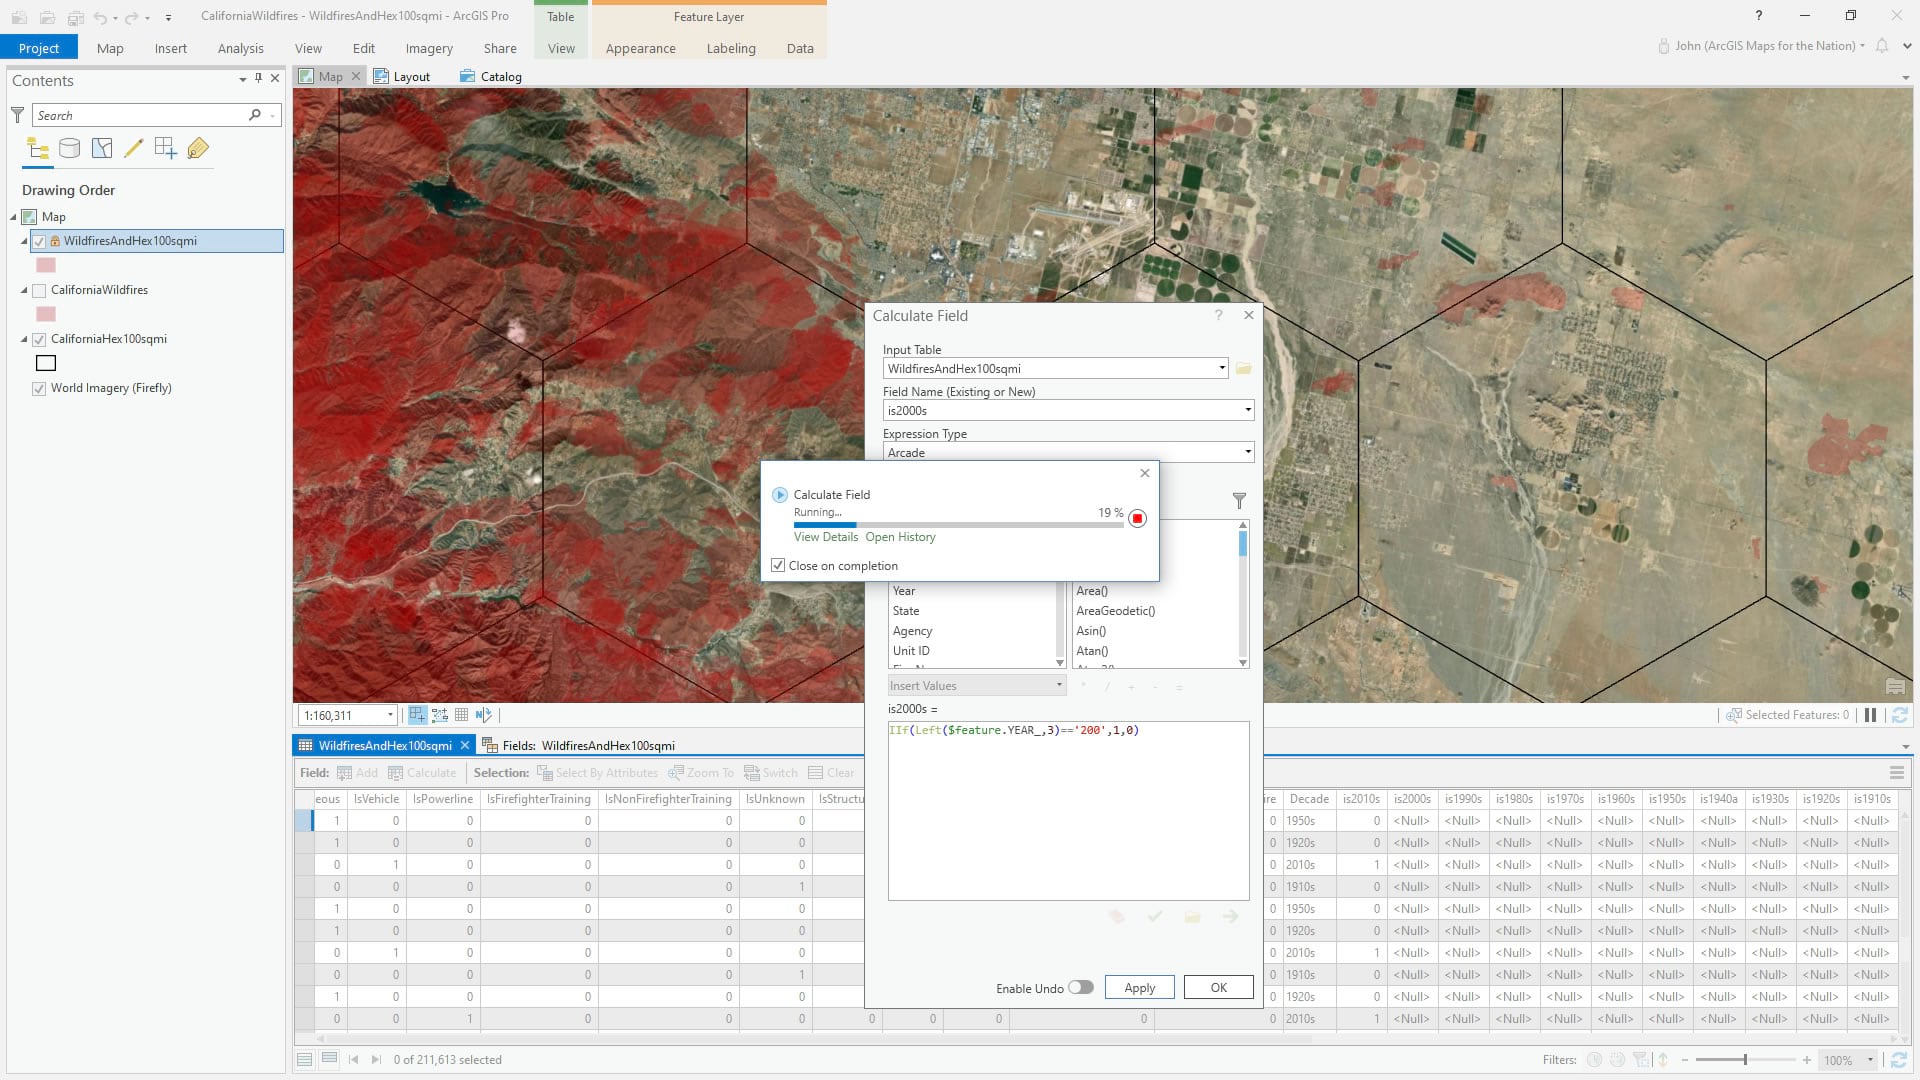Toggle World Imagery (Firefly) visibility
1920x1080 pixels.
tap(39, 388)
